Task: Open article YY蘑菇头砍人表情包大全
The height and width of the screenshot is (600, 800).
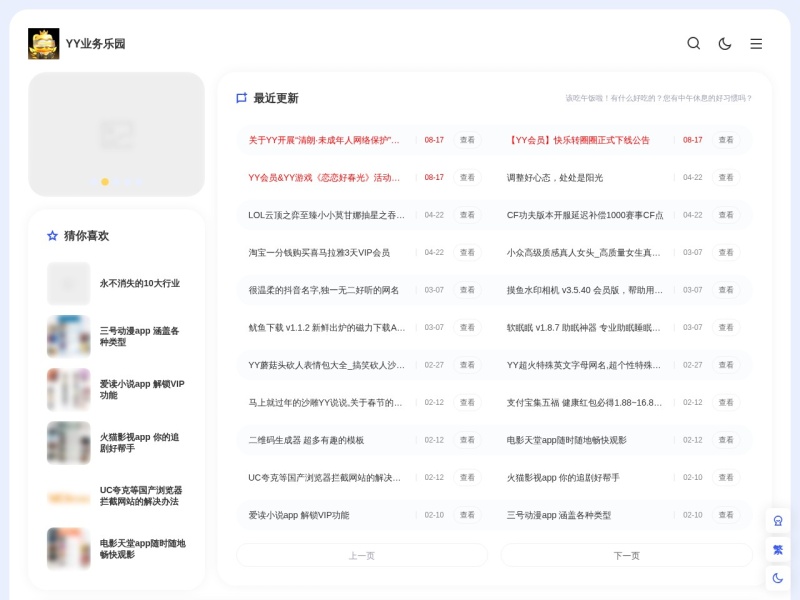Action: [x=327, y=365]
